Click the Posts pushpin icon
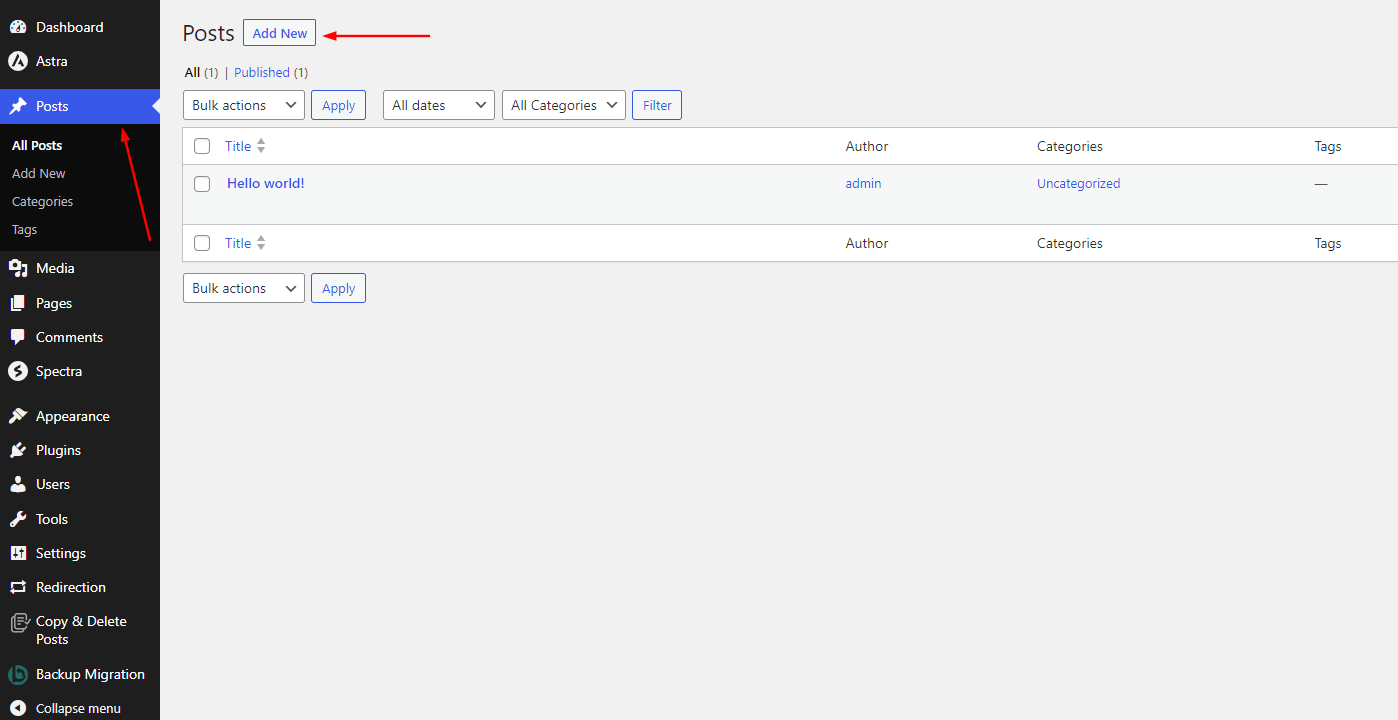The height and width of the screenshot is (720, 1398). click(18, 106)
